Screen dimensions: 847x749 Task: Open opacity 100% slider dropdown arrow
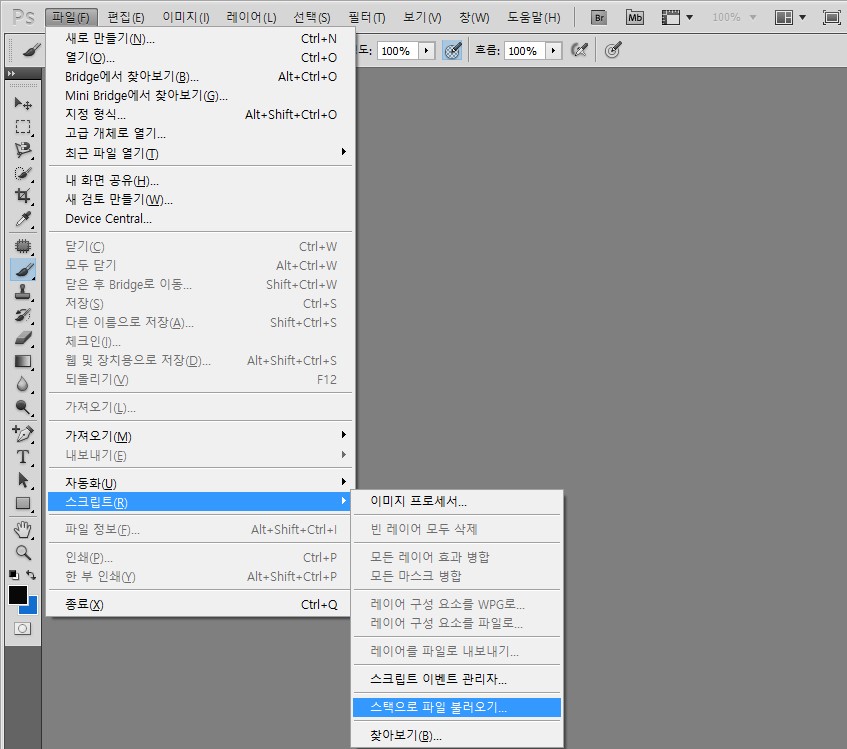427,51
